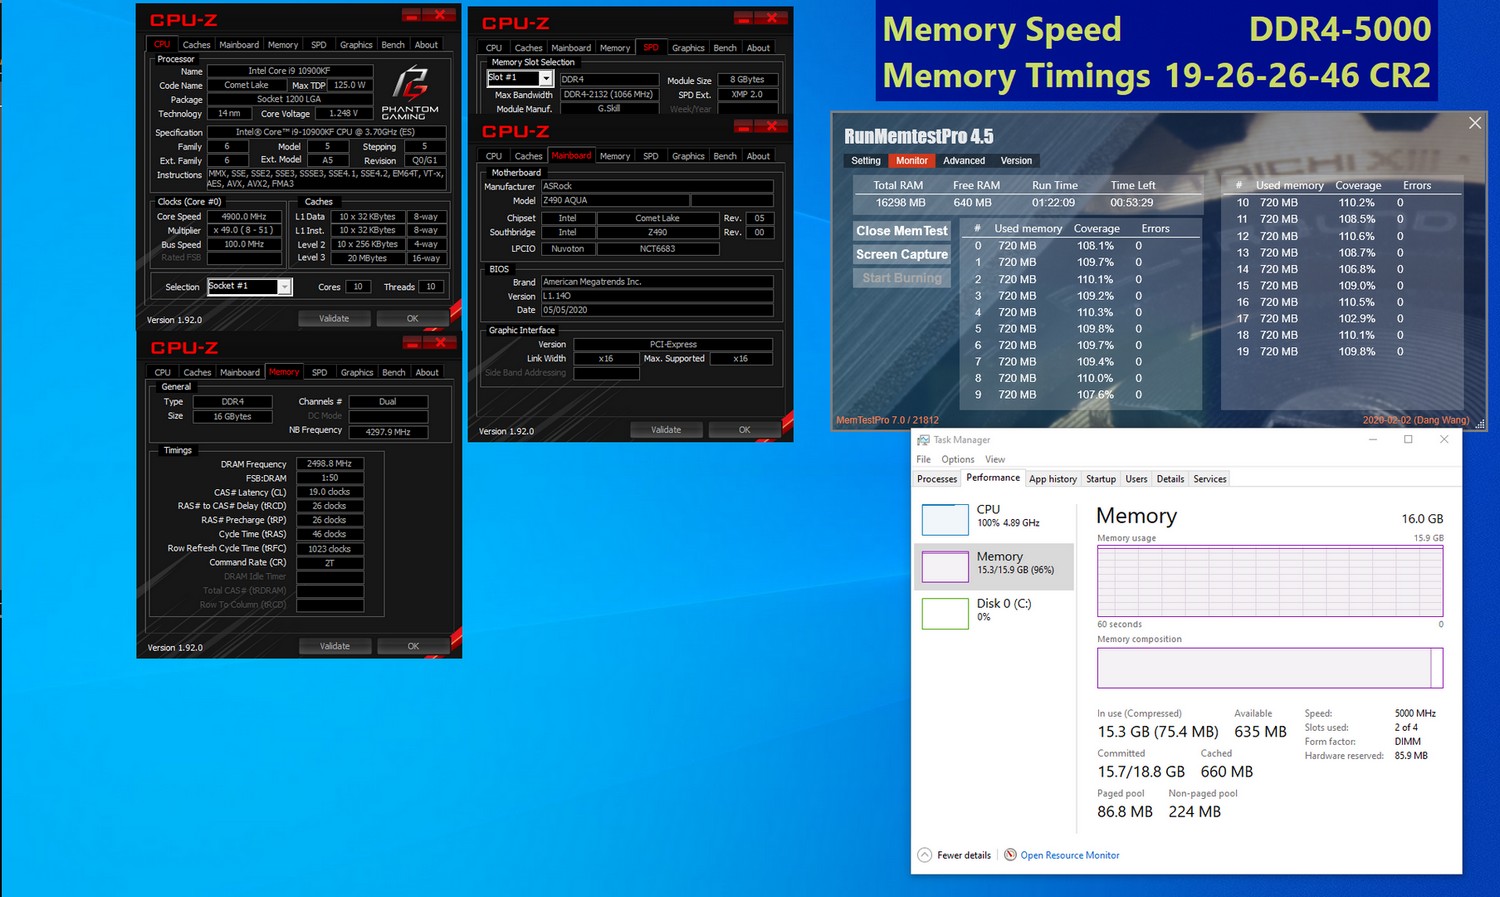Image resolution: width=1500 pixels, height=897 pixels.
Task: Switch to the Startup tab in Task Manager
Action: [x=1101, y=479]
